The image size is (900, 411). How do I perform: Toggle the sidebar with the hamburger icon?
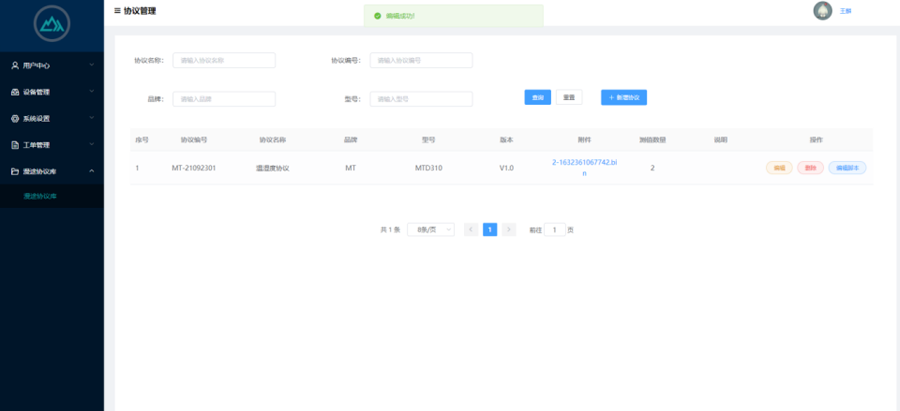click(x=117, y=11)
